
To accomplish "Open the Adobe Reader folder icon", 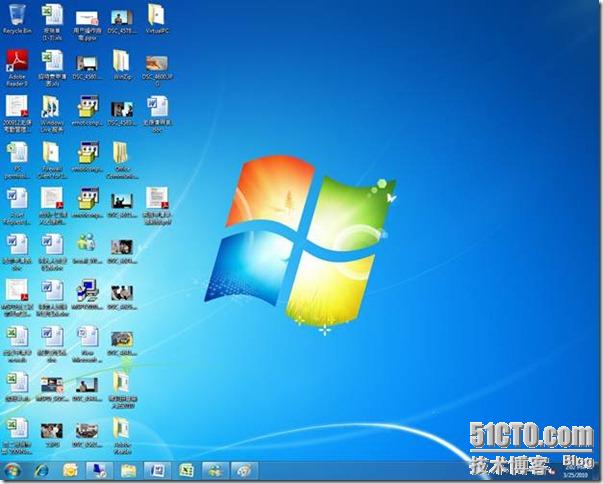I will (122, 436).
